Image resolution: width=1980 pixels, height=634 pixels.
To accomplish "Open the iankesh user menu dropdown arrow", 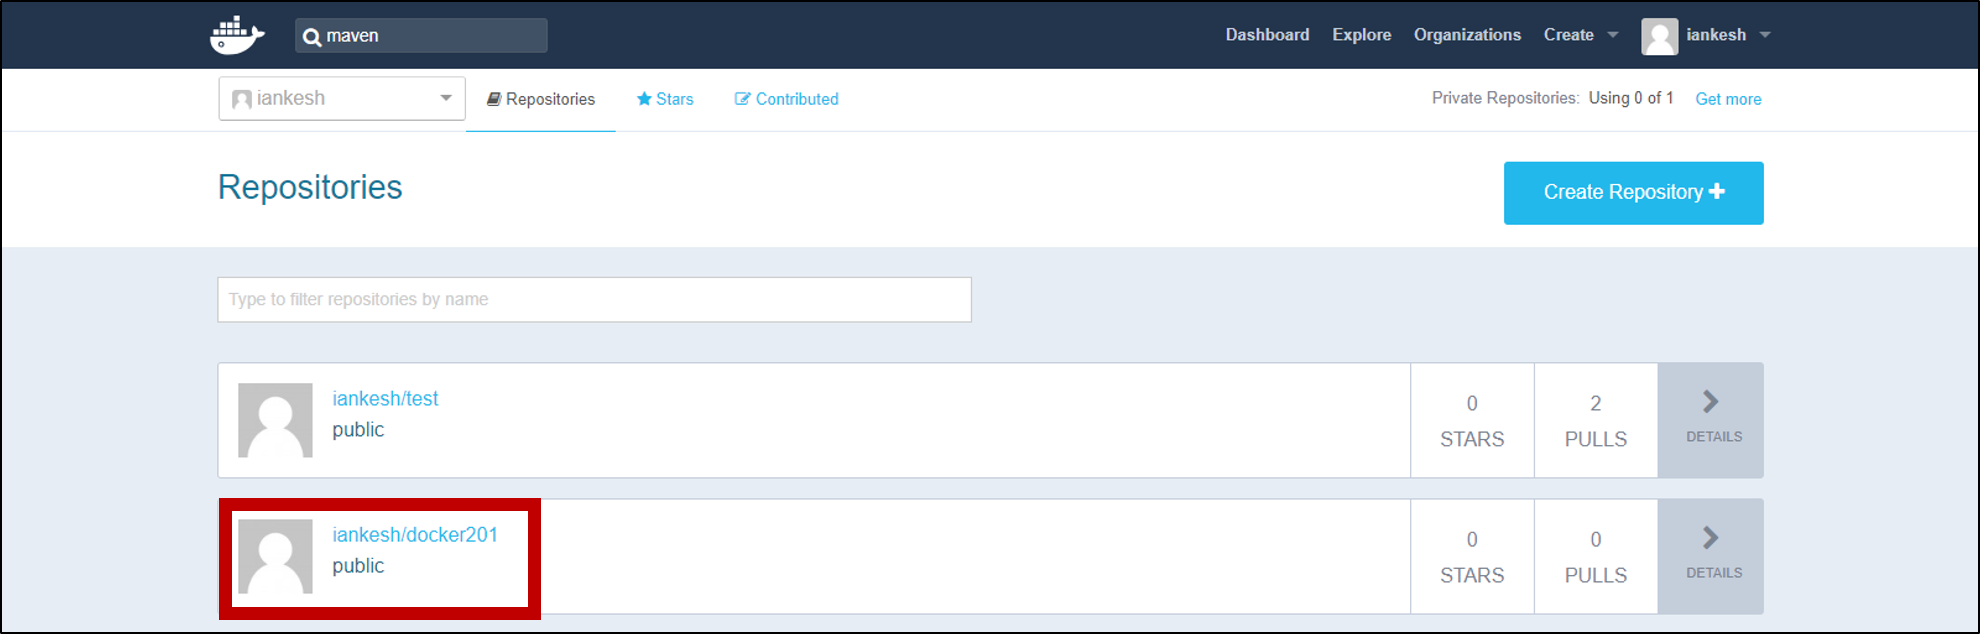I will (x=1765, y=35).
